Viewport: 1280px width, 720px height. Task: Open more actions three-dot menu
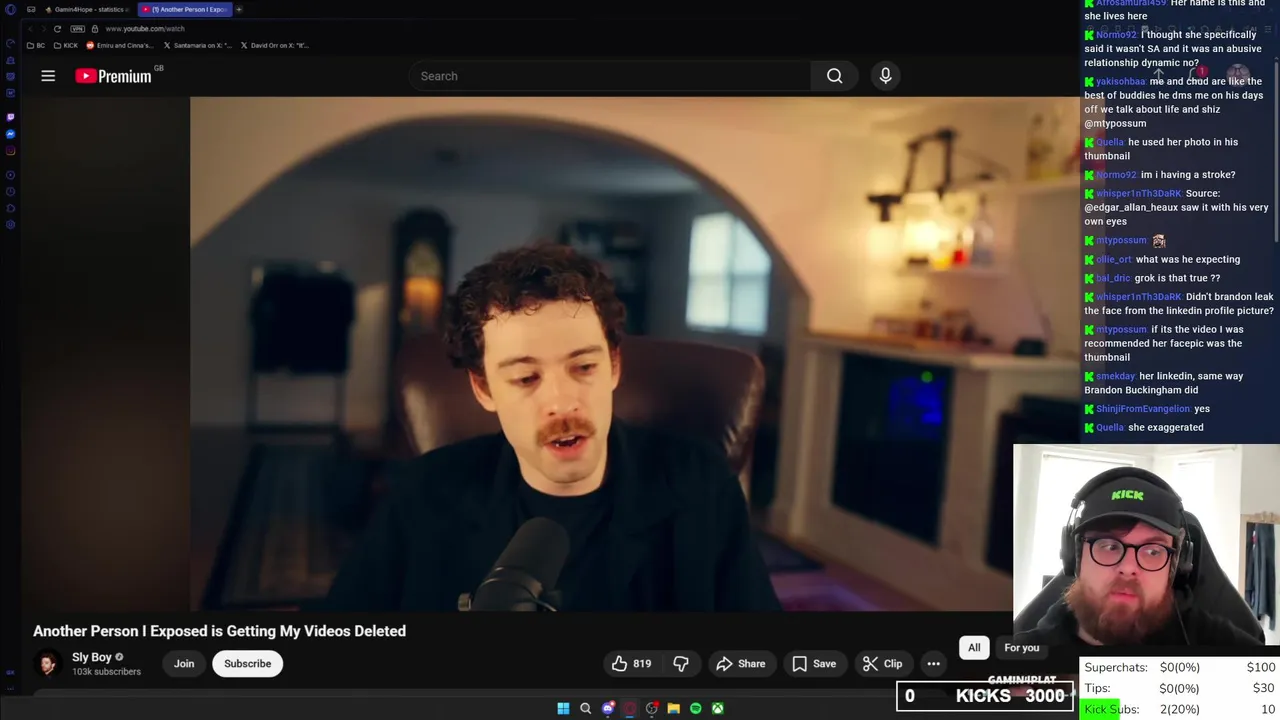933,663
